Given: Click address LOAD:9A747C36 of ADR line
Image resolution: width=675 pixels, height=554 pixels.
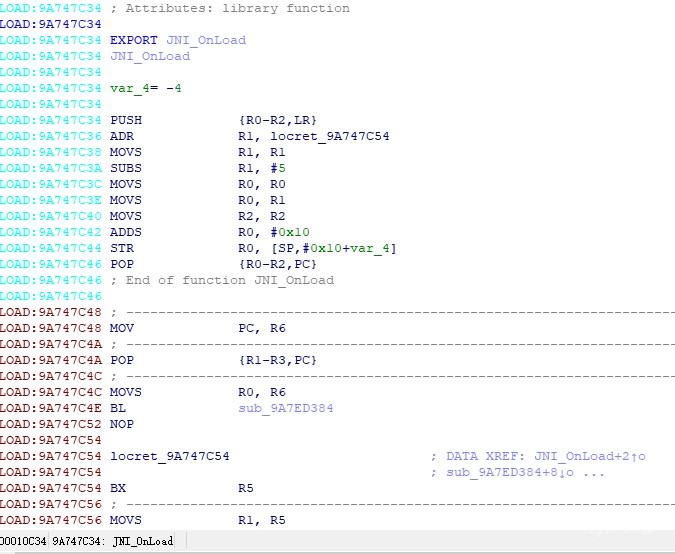Looking at the screenshot, I should point(51,136).
